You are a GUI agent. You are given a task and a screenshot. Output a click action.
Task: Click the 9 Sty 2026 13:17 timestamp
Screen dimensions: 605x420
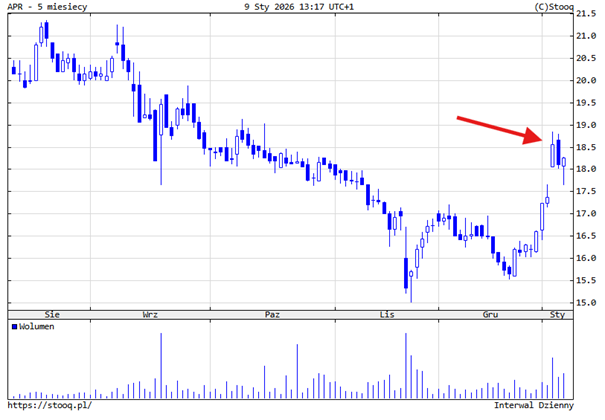tap(297, 7)
